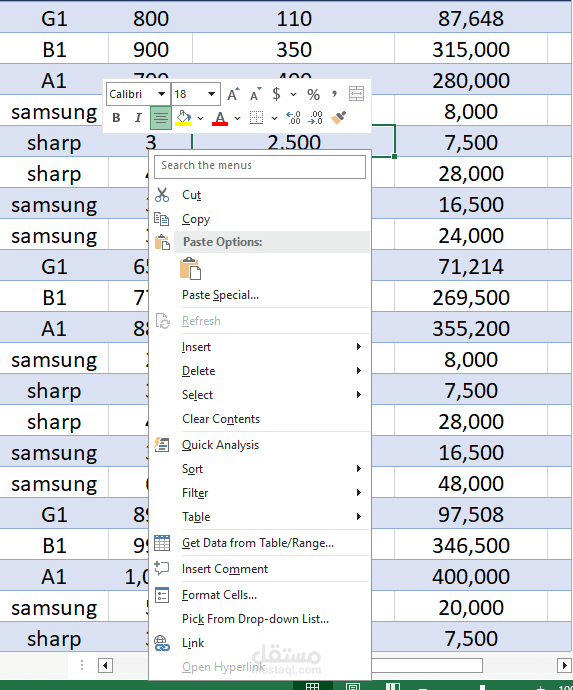Apply Accounting Number Format dollar icon
573x690 pixels.
click(276, 94)
